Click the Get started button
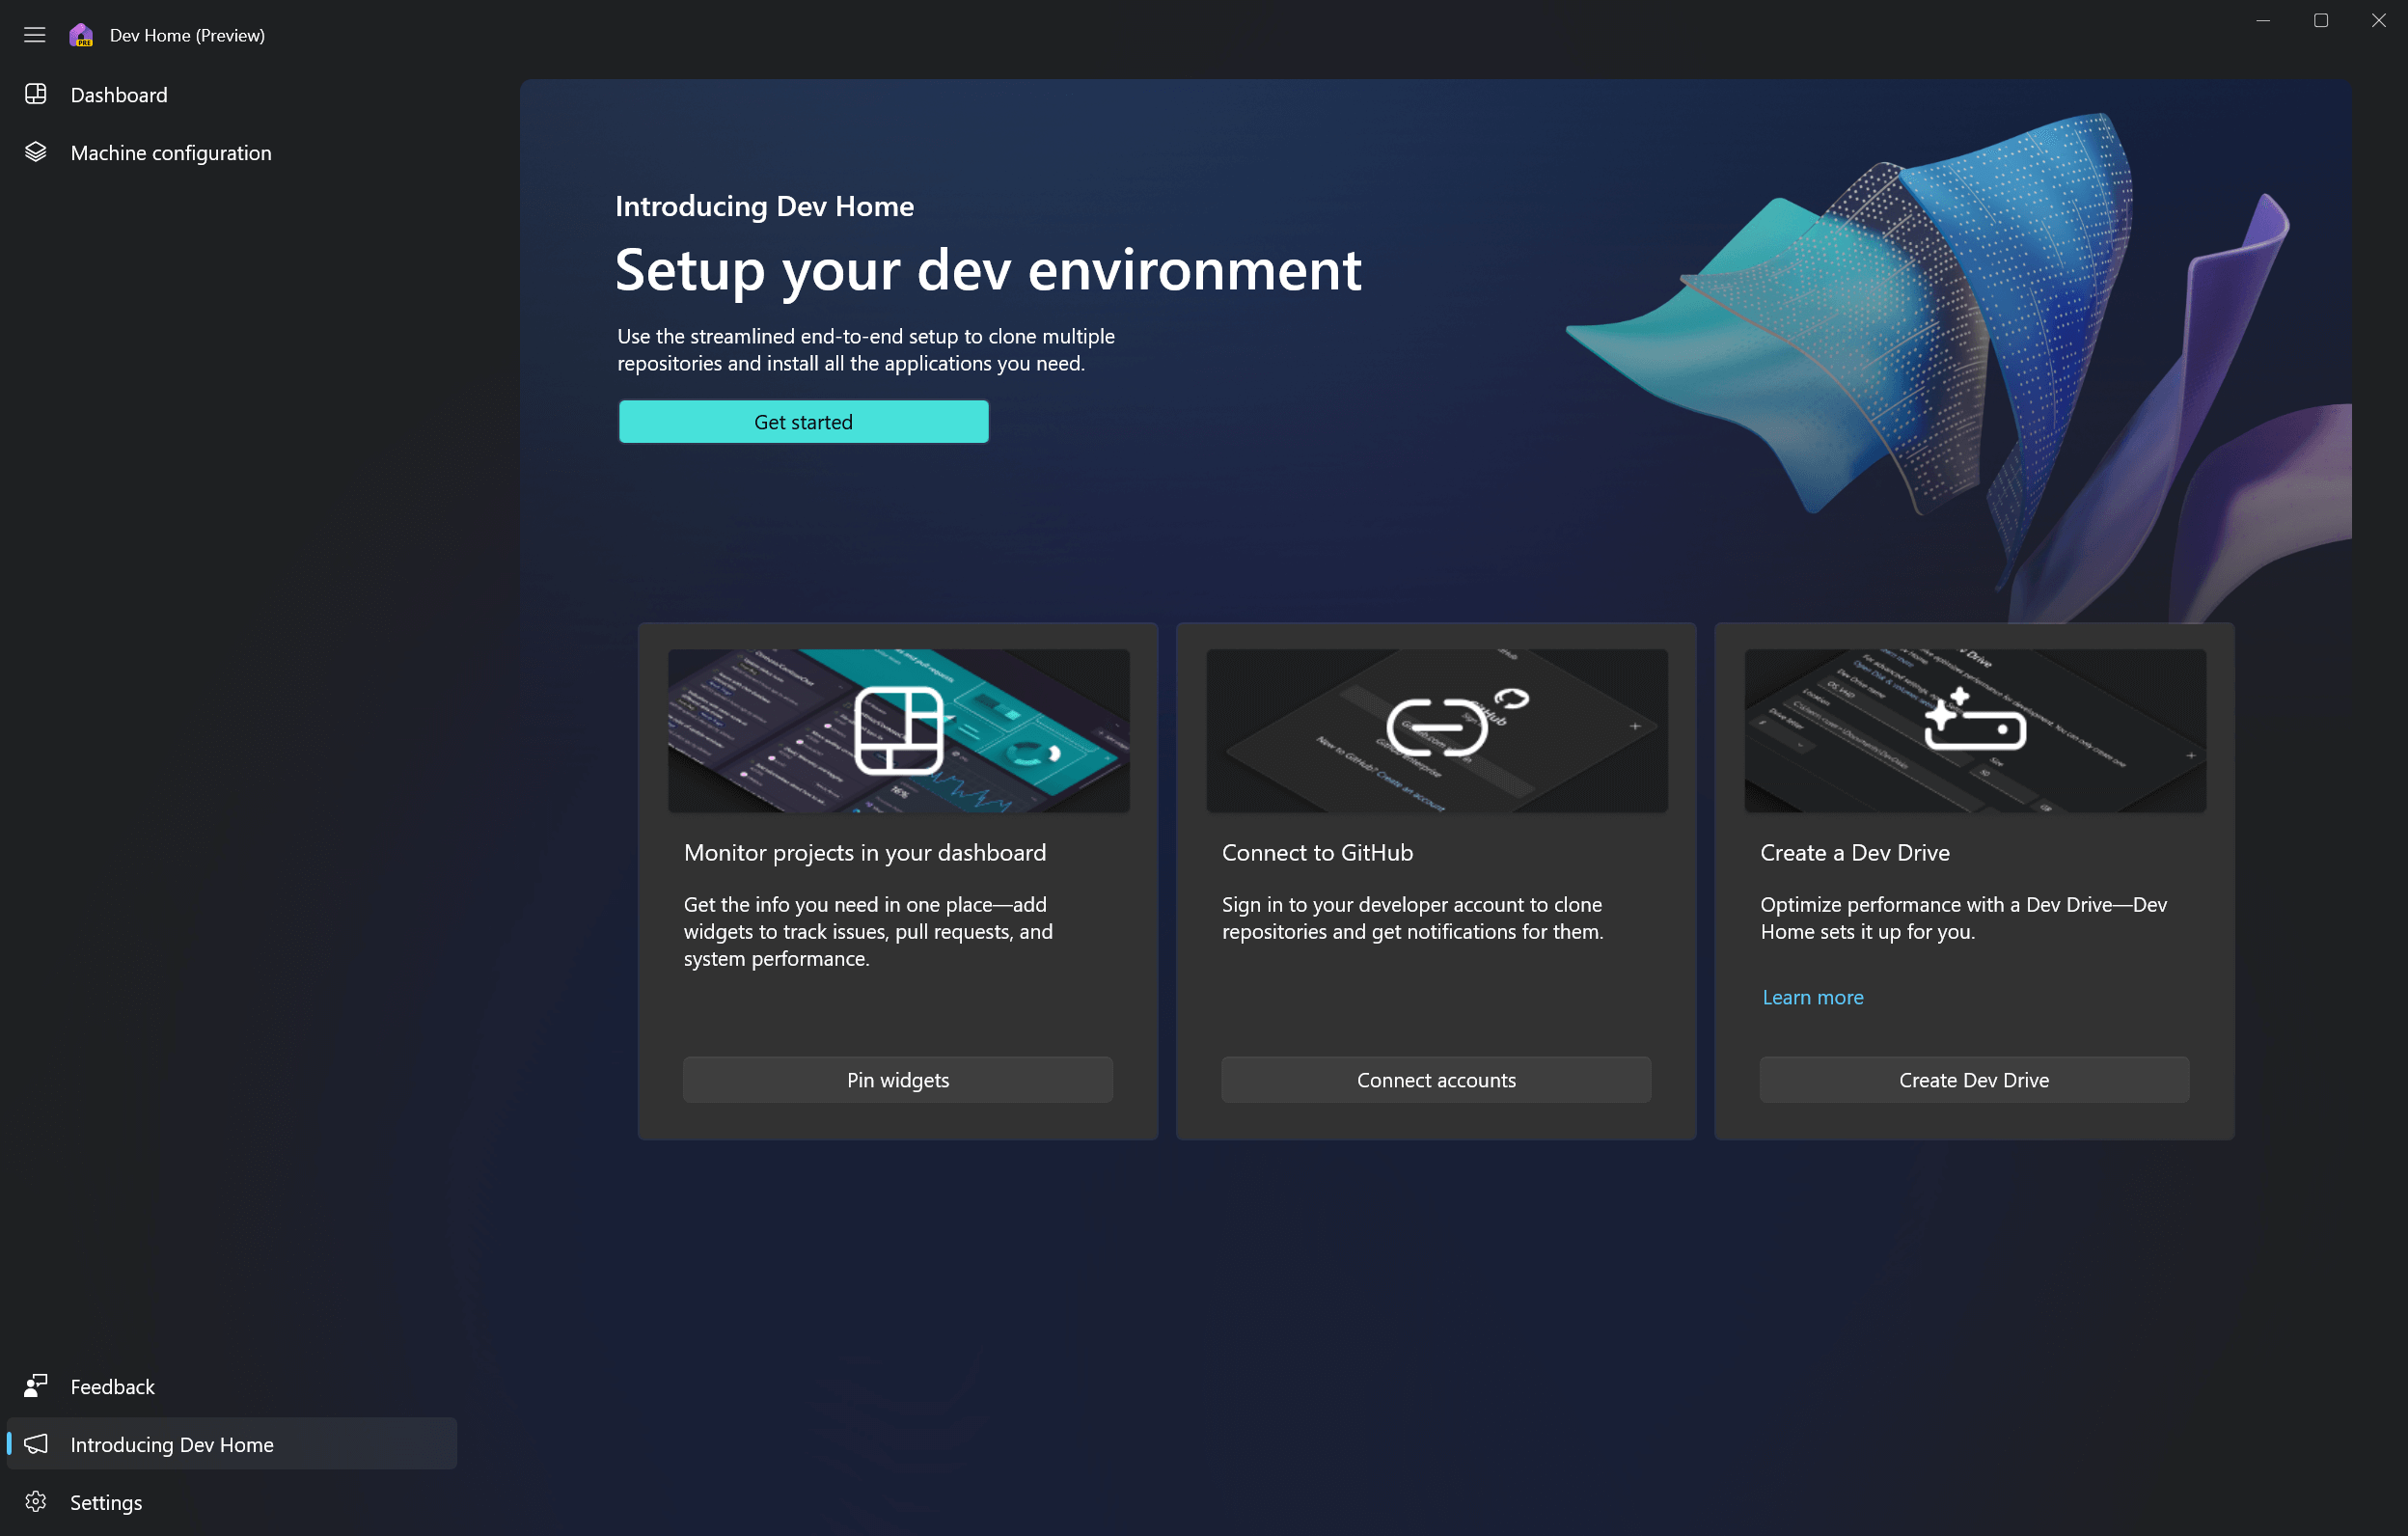Viewport: 2408px width, 1536px height. tap(804, 422)
